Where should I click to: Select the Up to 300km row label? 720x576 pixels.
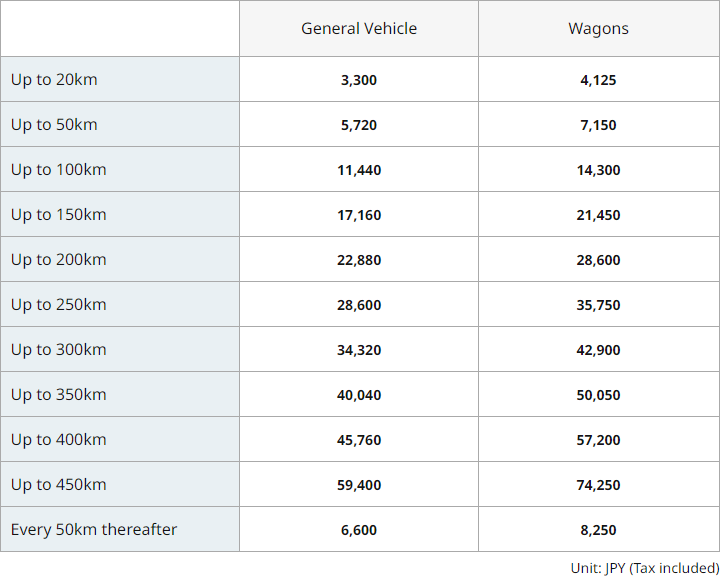(x=59, y=350)
